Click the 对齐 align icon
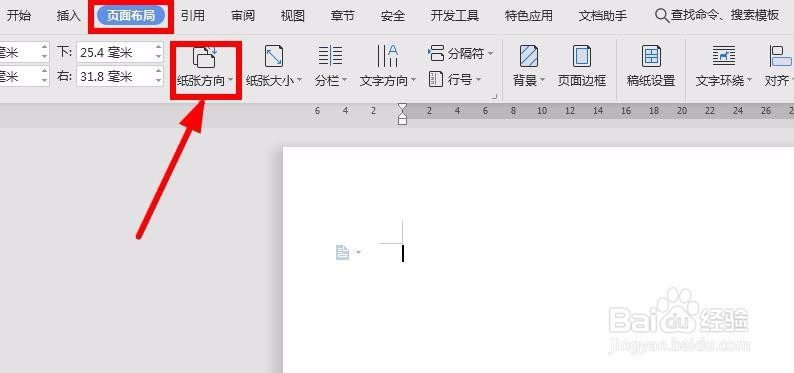The height and width of the screenshot is (373, 794). pos(780,56)
